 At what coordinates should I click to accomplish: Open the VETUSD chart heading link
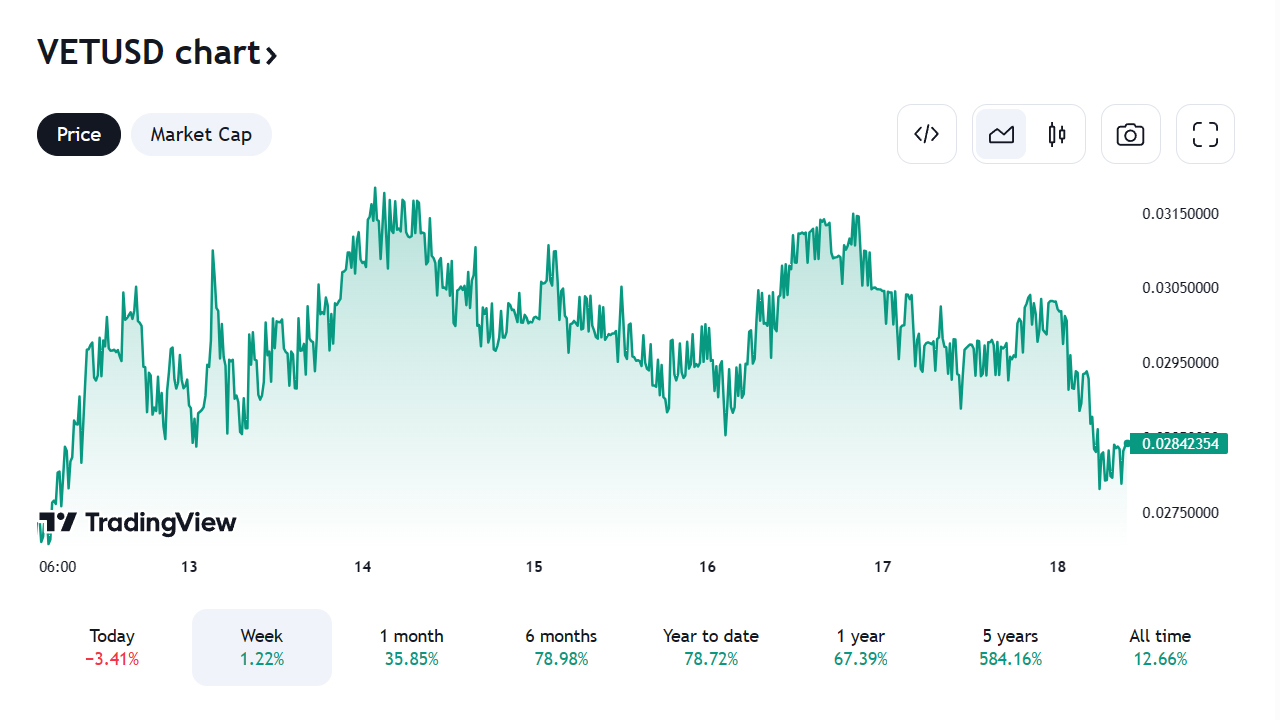point(157,52)
